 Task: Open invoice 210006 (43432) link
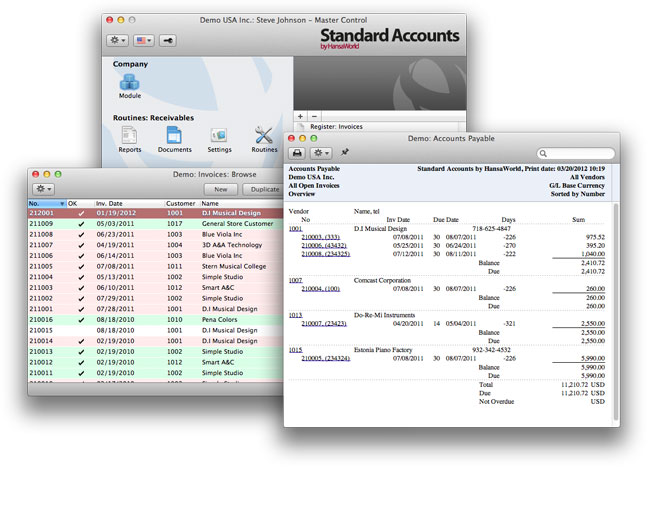pyautogui.click(x=324, y=245)
